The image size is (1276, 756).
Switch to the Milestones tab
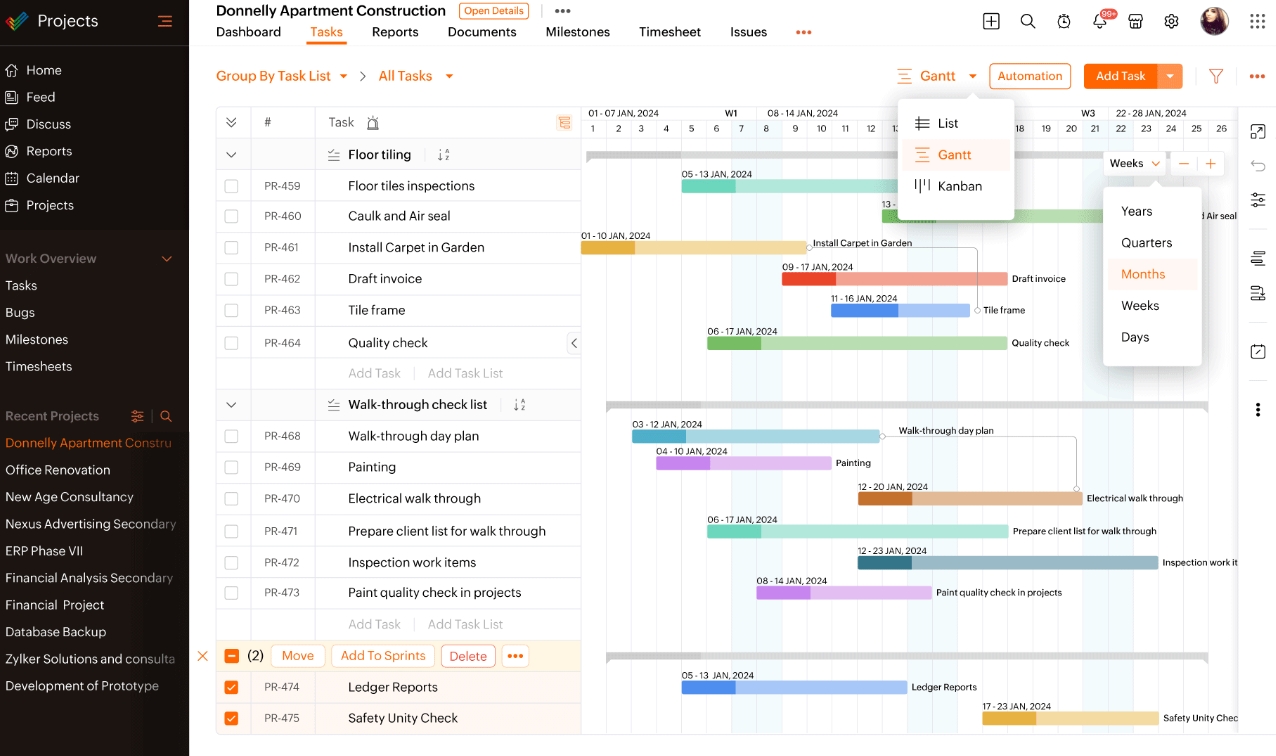[x=577, y=32]
